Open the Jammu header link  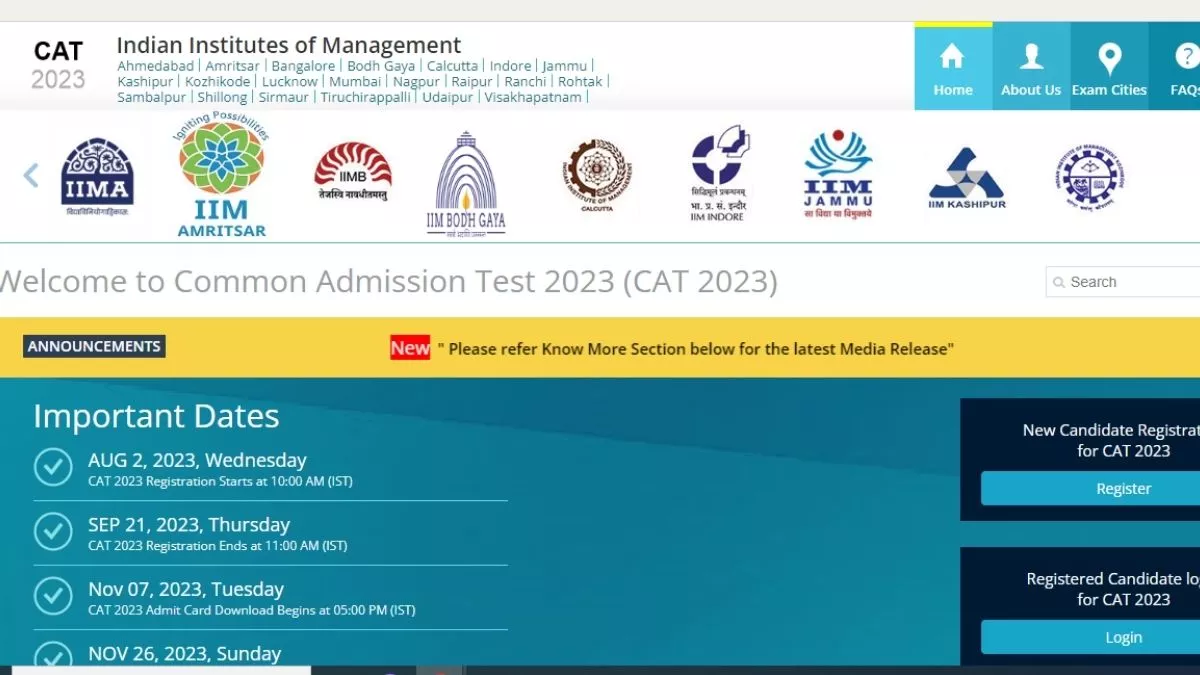tap(565, 66)
